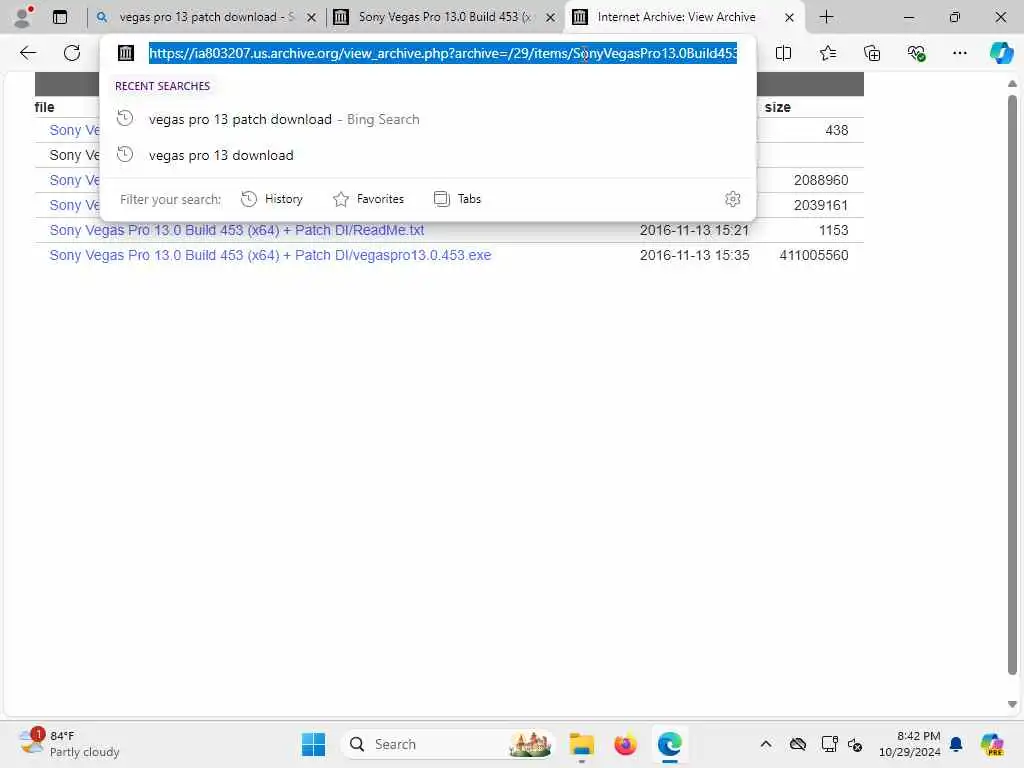Open Copilot sidebar icon
1024x768 pixels.
tap(1001, 53)
